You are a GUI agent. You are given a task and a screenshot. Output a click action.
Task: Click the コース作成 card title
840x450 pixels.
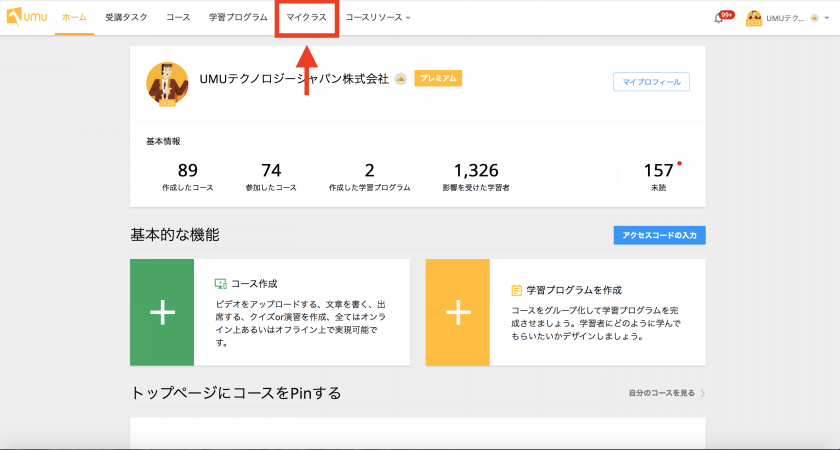click(254, 284)
